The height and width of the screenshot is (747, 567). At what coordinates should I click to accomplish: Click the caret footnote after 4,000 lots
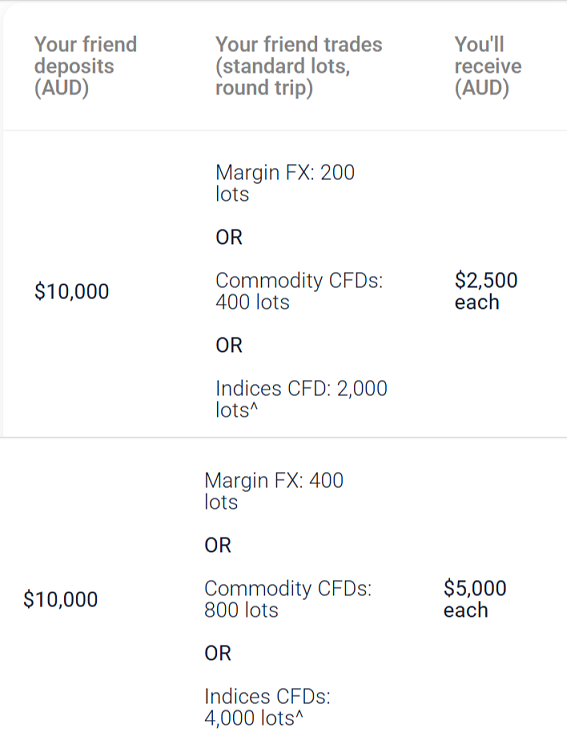tap(299, 715)
